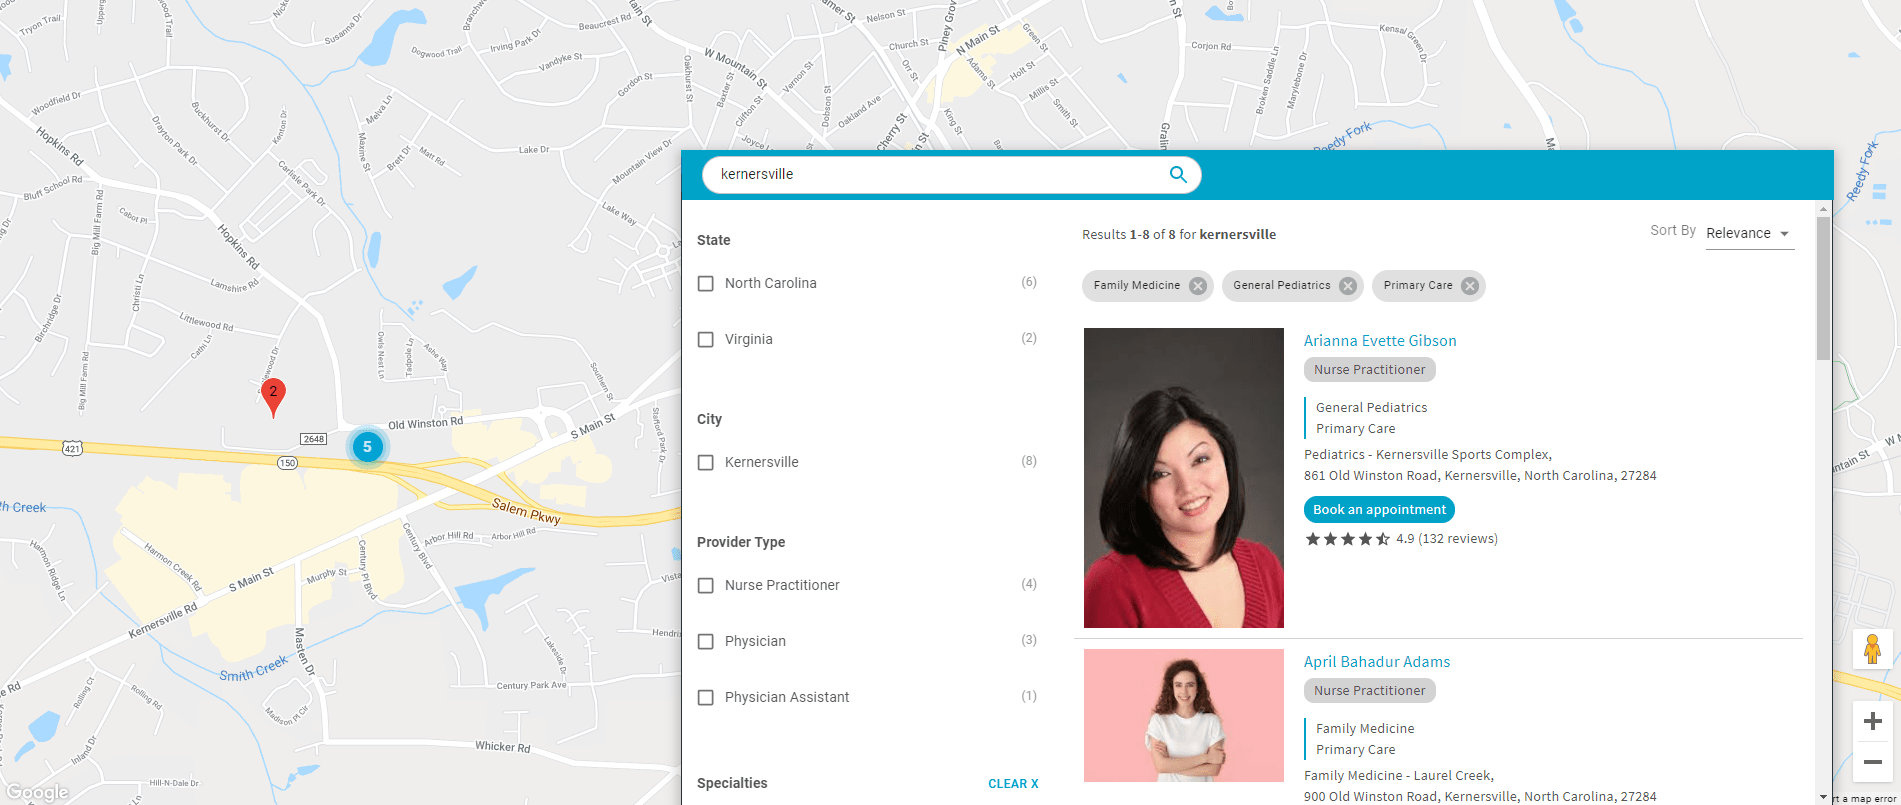
Task: Open Arianna Evette Gibson's profile link
Action: tap(1380, 341)
